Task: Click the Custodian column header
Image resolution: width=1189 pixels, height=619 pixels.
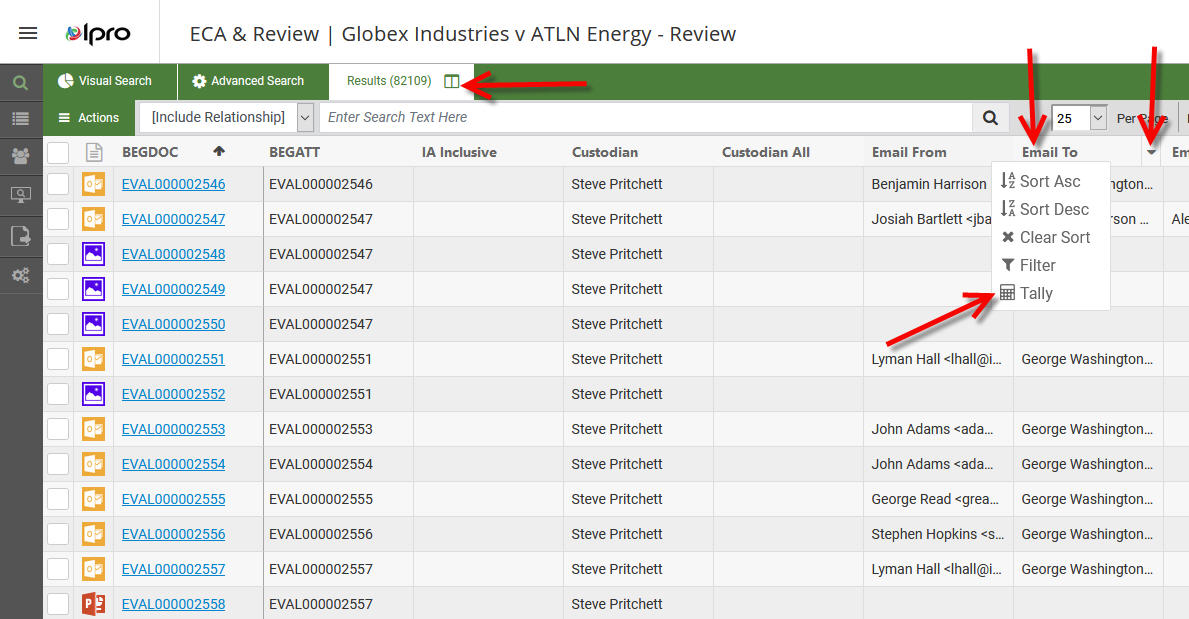Action: 604,152
